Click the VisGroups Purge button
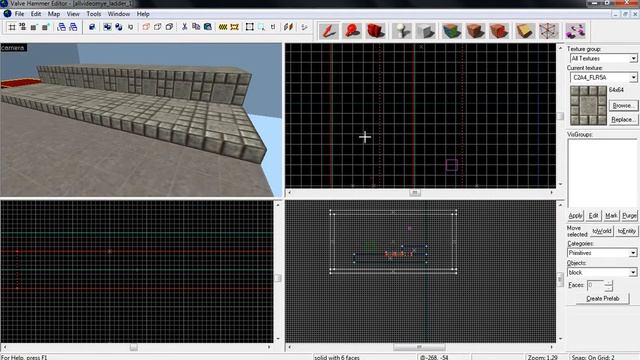The width and height of the screenshot is (640, 360). (629, 216)
